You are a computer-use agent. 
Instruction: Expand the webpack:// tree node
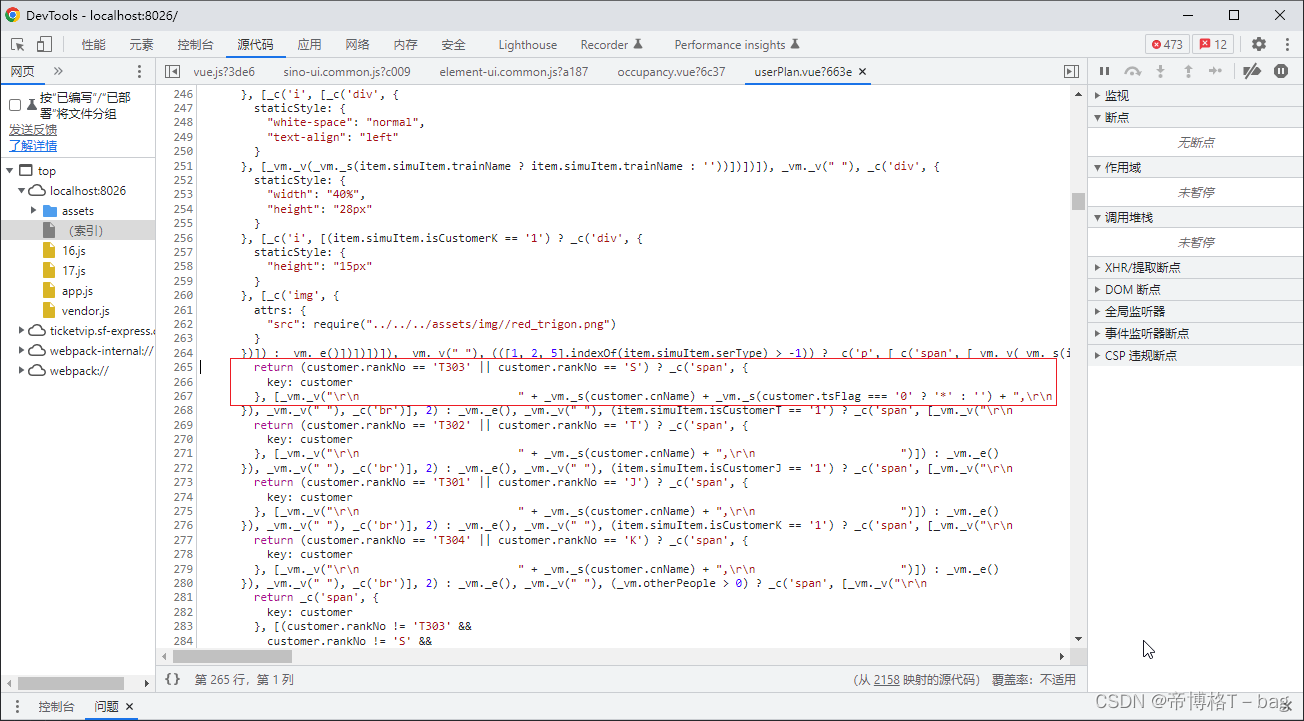pos(22,371)
